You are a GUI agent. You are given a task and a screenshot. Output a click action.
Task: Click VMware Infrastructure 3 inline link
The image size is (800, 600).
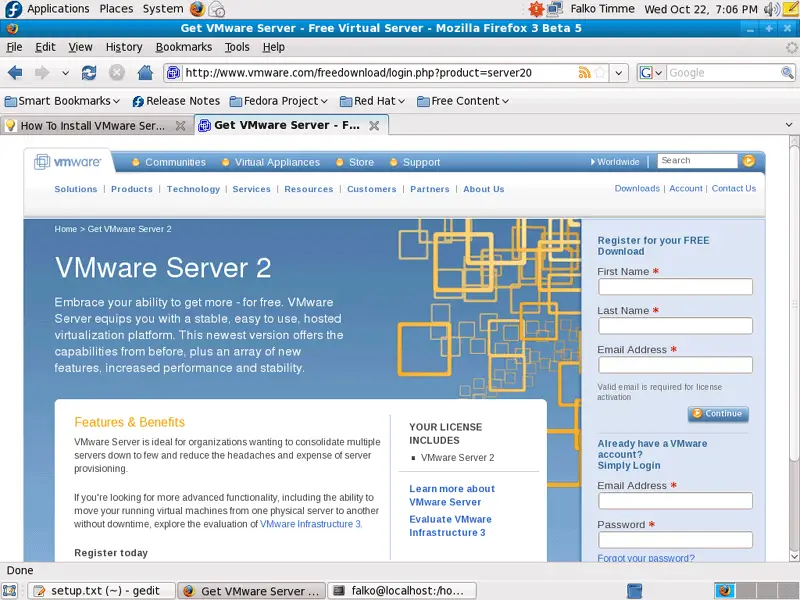pos(311,524)
